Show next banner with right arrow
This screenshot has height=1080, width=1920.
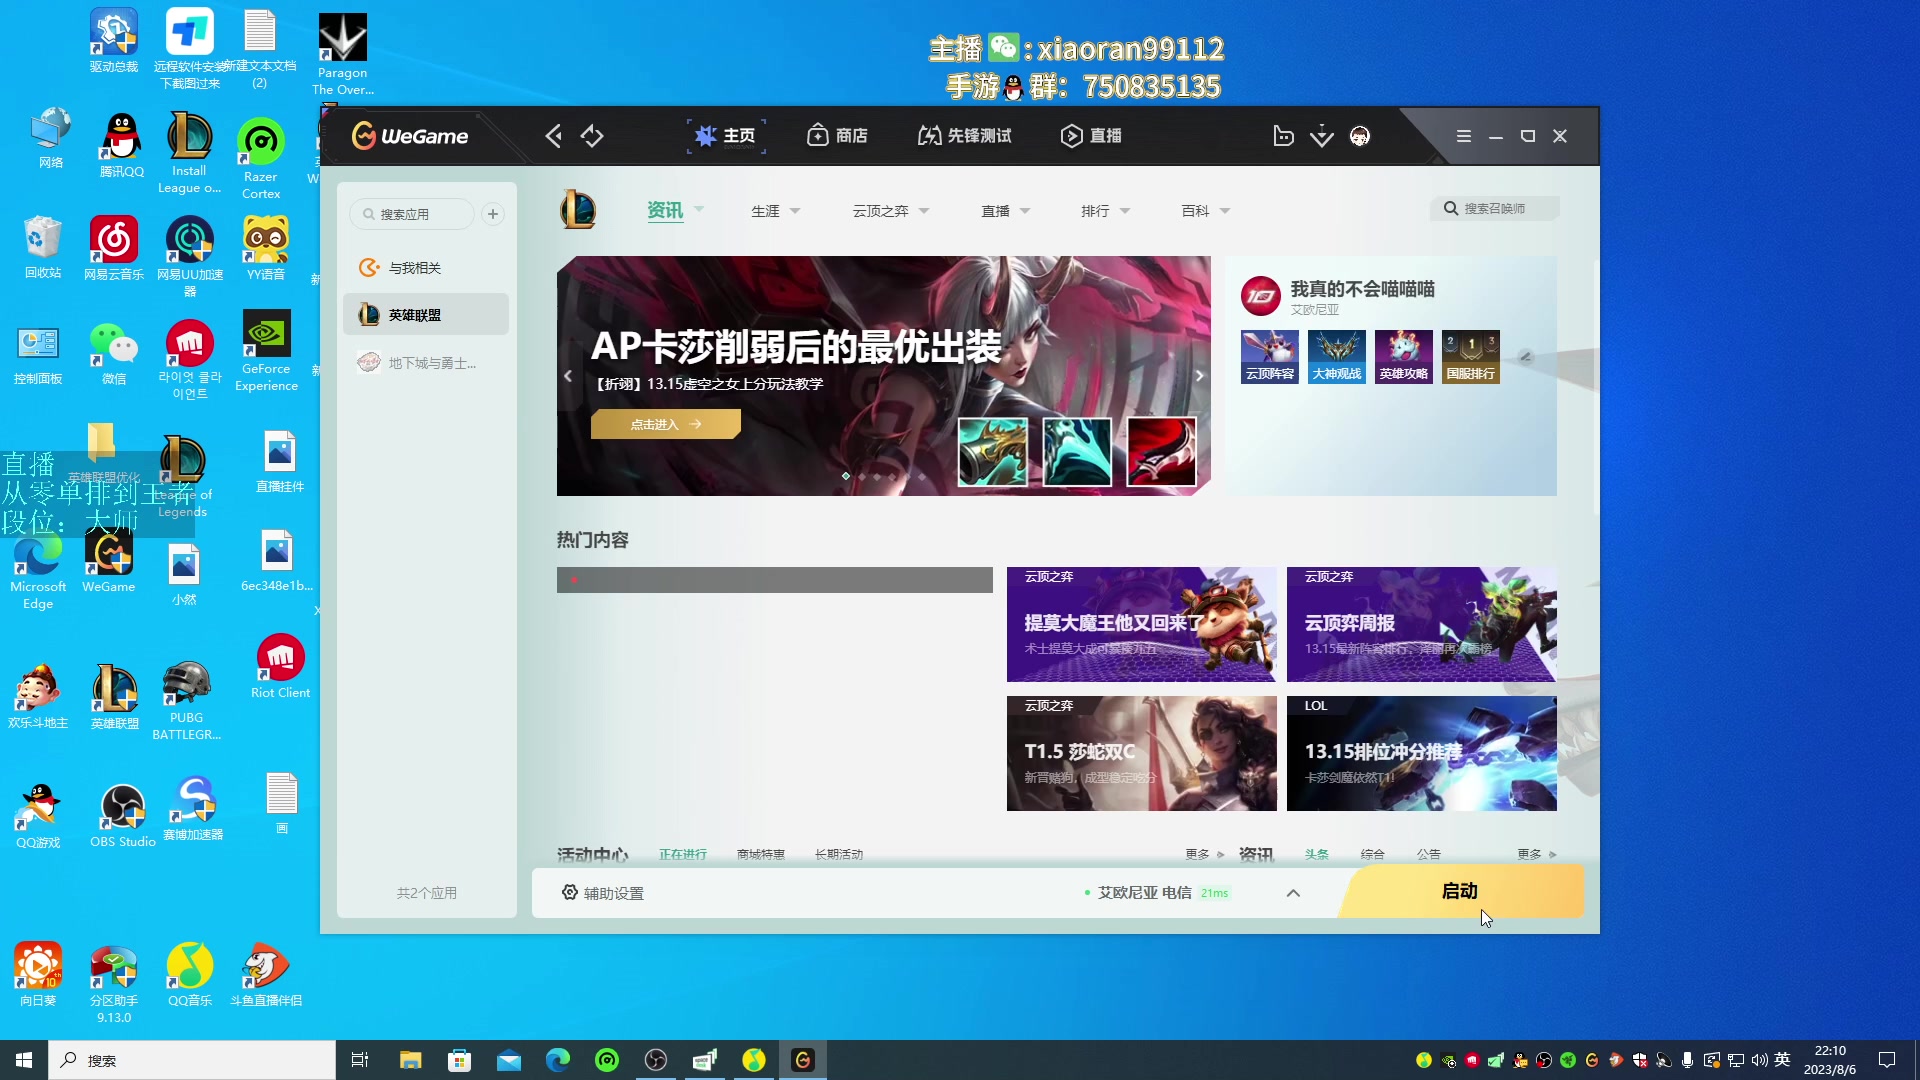[1199, 376]
